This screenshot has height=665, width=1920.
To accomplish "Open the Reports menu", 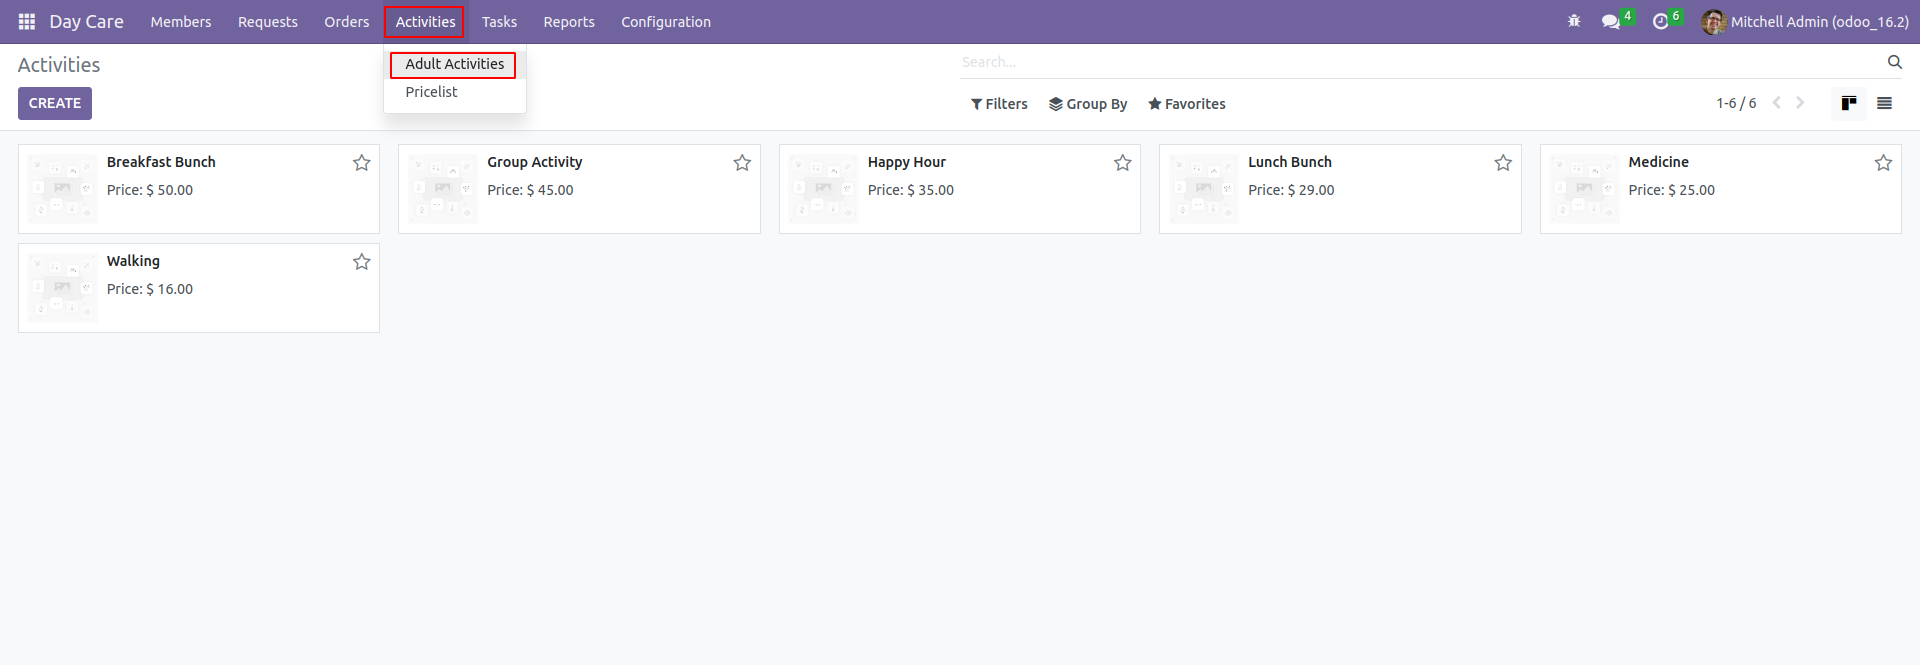I will click(569, 22).
